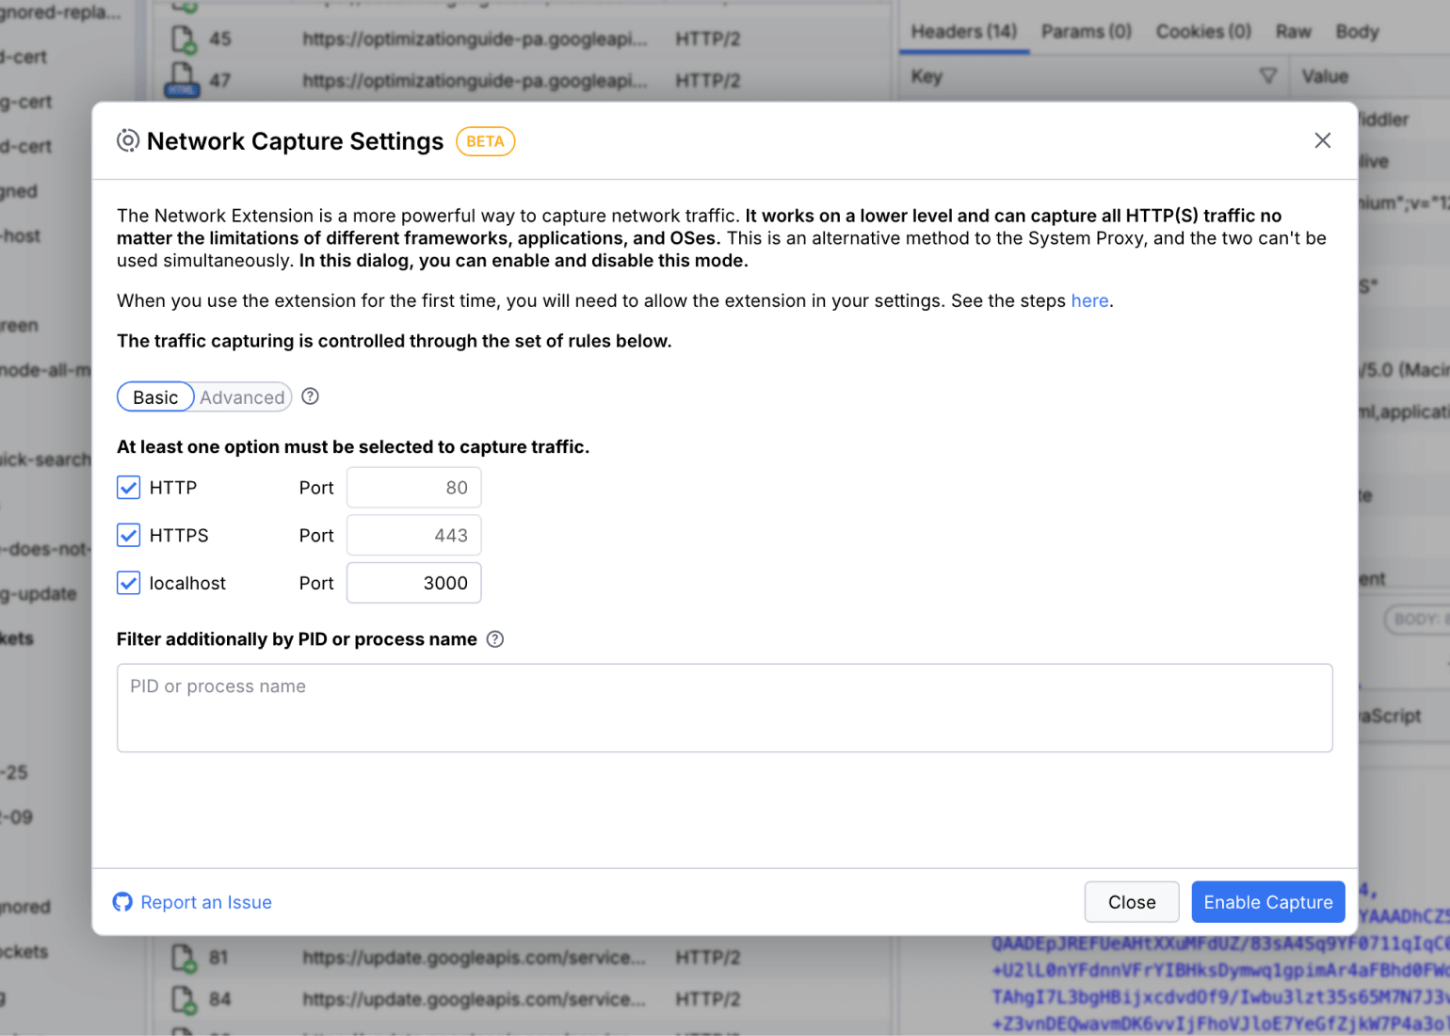
Task: Disable the localhost checkbox
Action: (x=129, y=583)
